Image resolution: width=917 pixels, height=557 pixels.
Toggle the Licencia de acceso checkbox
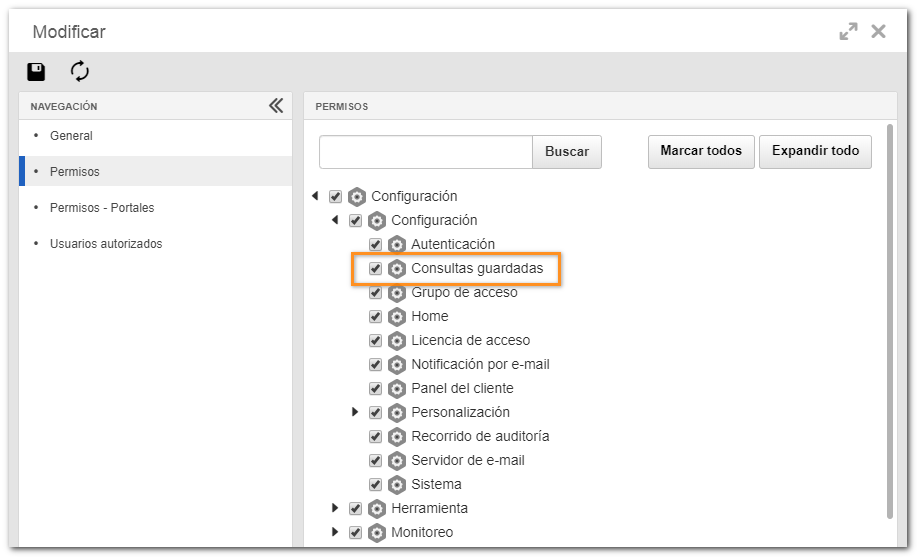point(375,341)
